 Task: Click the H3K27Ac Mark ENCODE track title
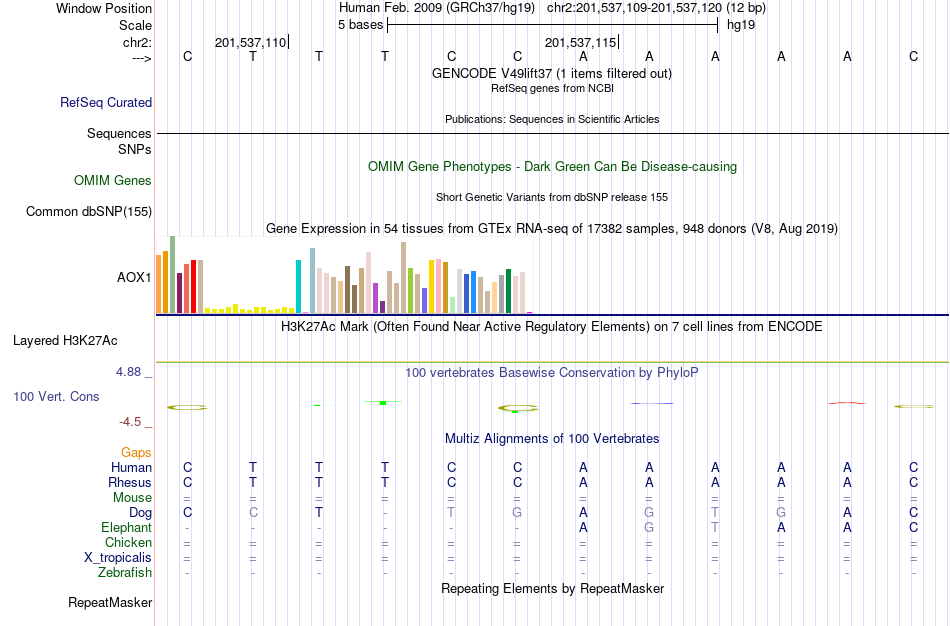tap(552, 327)
